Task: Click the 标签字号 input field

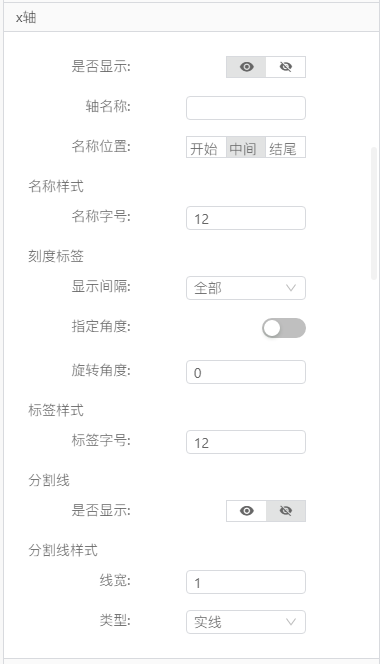Action: point(246,442)
